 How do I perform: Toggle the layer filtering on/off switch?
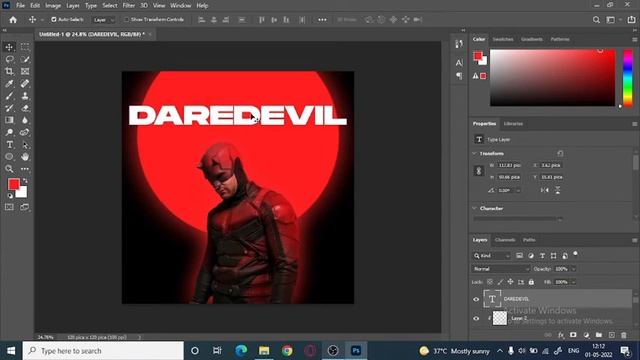pyautogui.click(x=576, y=254)
